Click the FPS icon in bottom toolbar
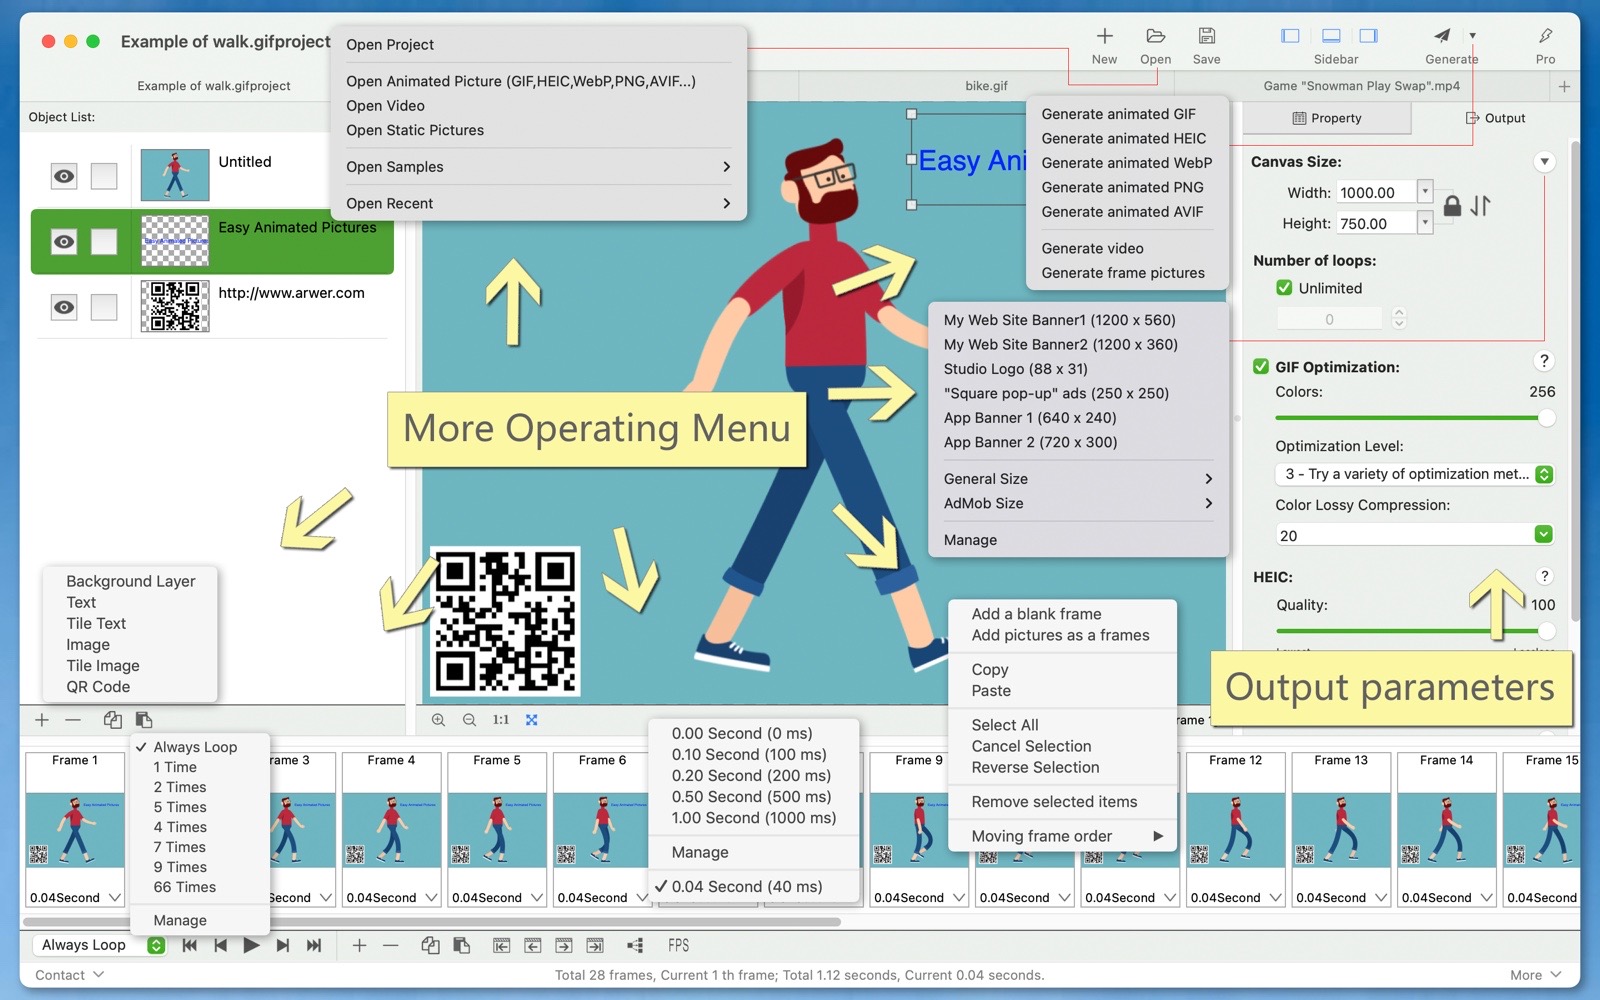Image resolution: width=1600 pixels, height=1000 pixels. coord(678,946)
